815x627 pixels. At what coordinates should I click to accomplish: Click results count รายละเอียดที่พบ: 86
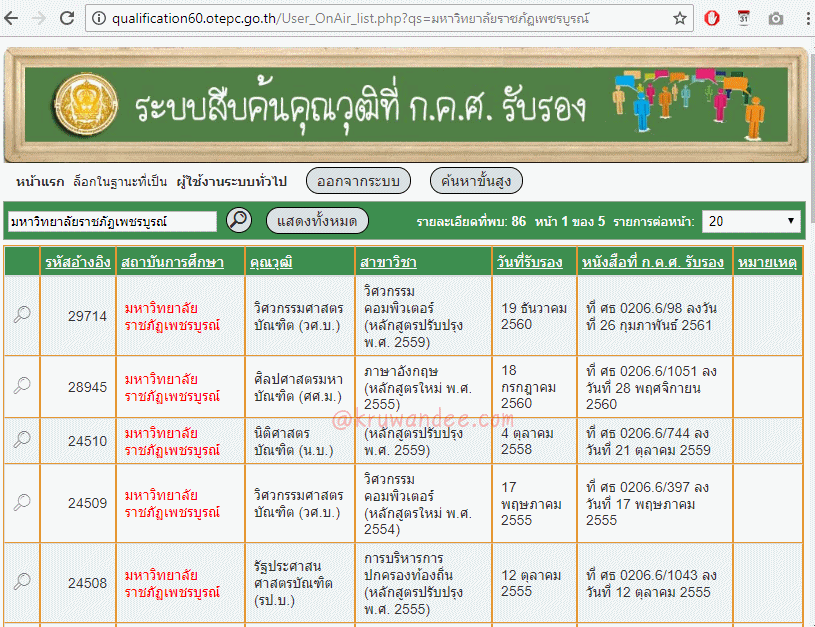click(471, 221)
